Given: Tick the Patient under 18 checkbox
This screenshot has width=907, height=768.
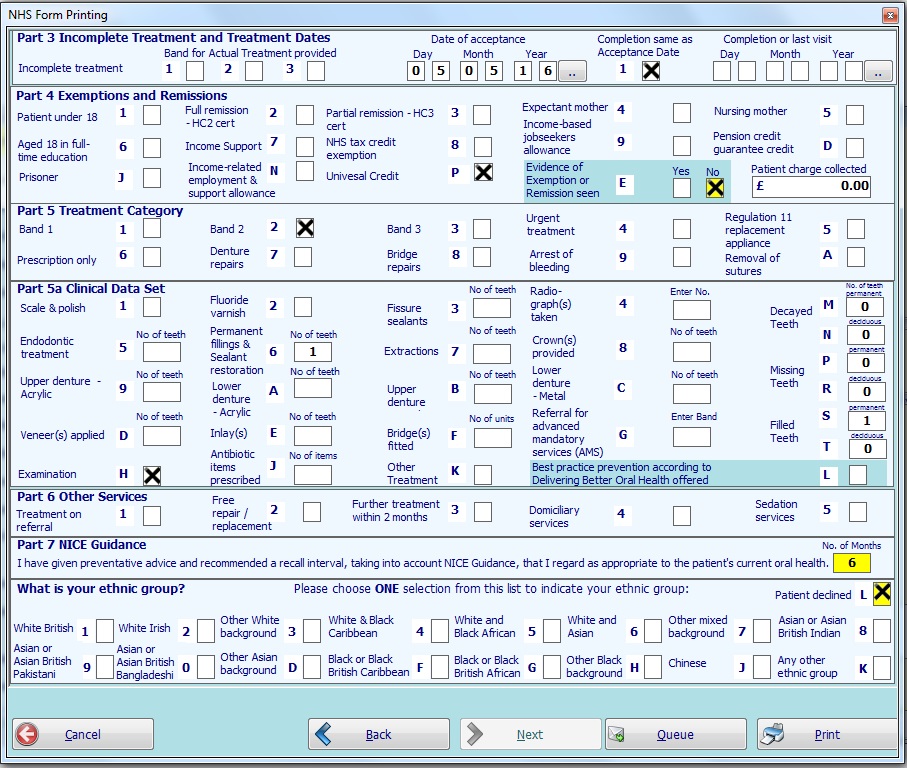Looking at the screenshot, I should pyautogui.click(x=152, y=115).
